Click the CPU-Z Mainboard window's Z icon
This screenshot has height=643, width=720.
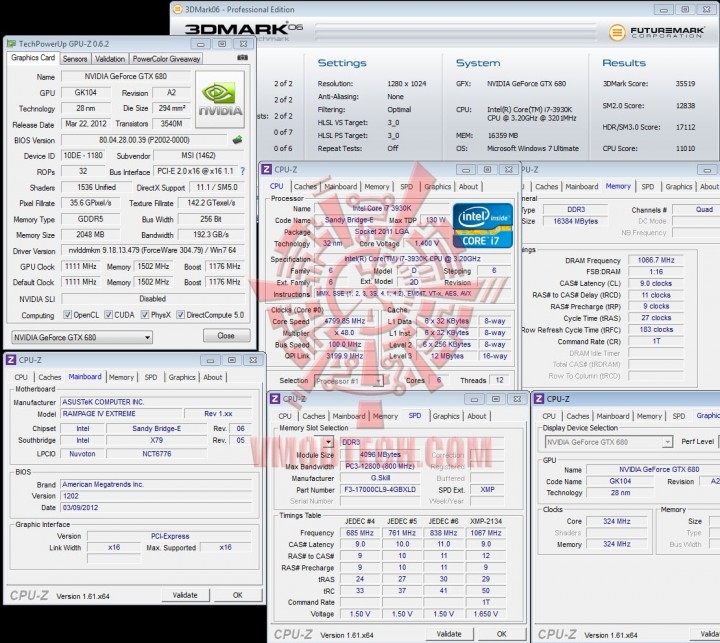(11, 360)
